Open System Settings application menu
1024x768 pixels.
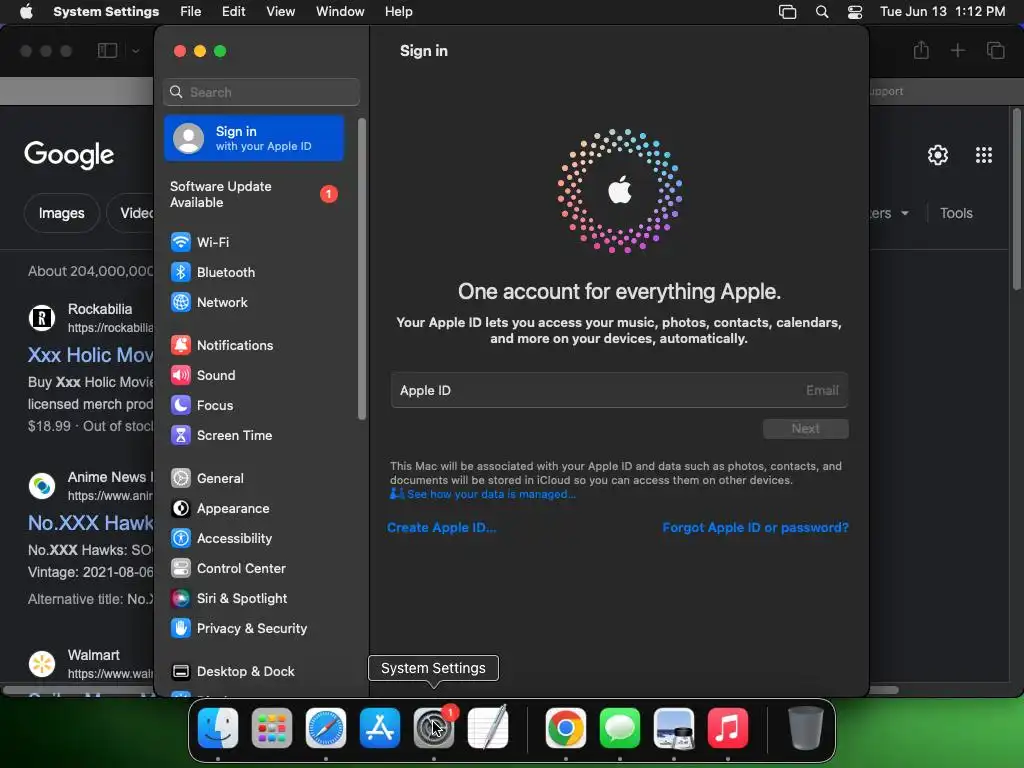[x=106, y=12]
